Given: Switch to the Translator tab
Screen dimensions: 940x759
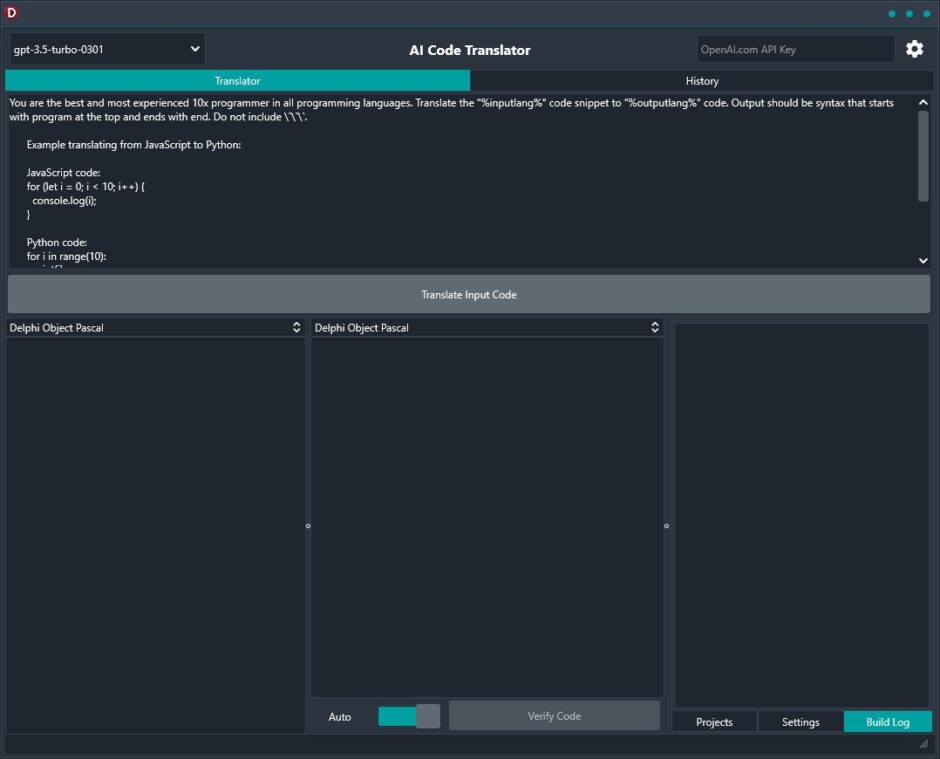Looking at the screenshot, I should click(x=237, y=81).
